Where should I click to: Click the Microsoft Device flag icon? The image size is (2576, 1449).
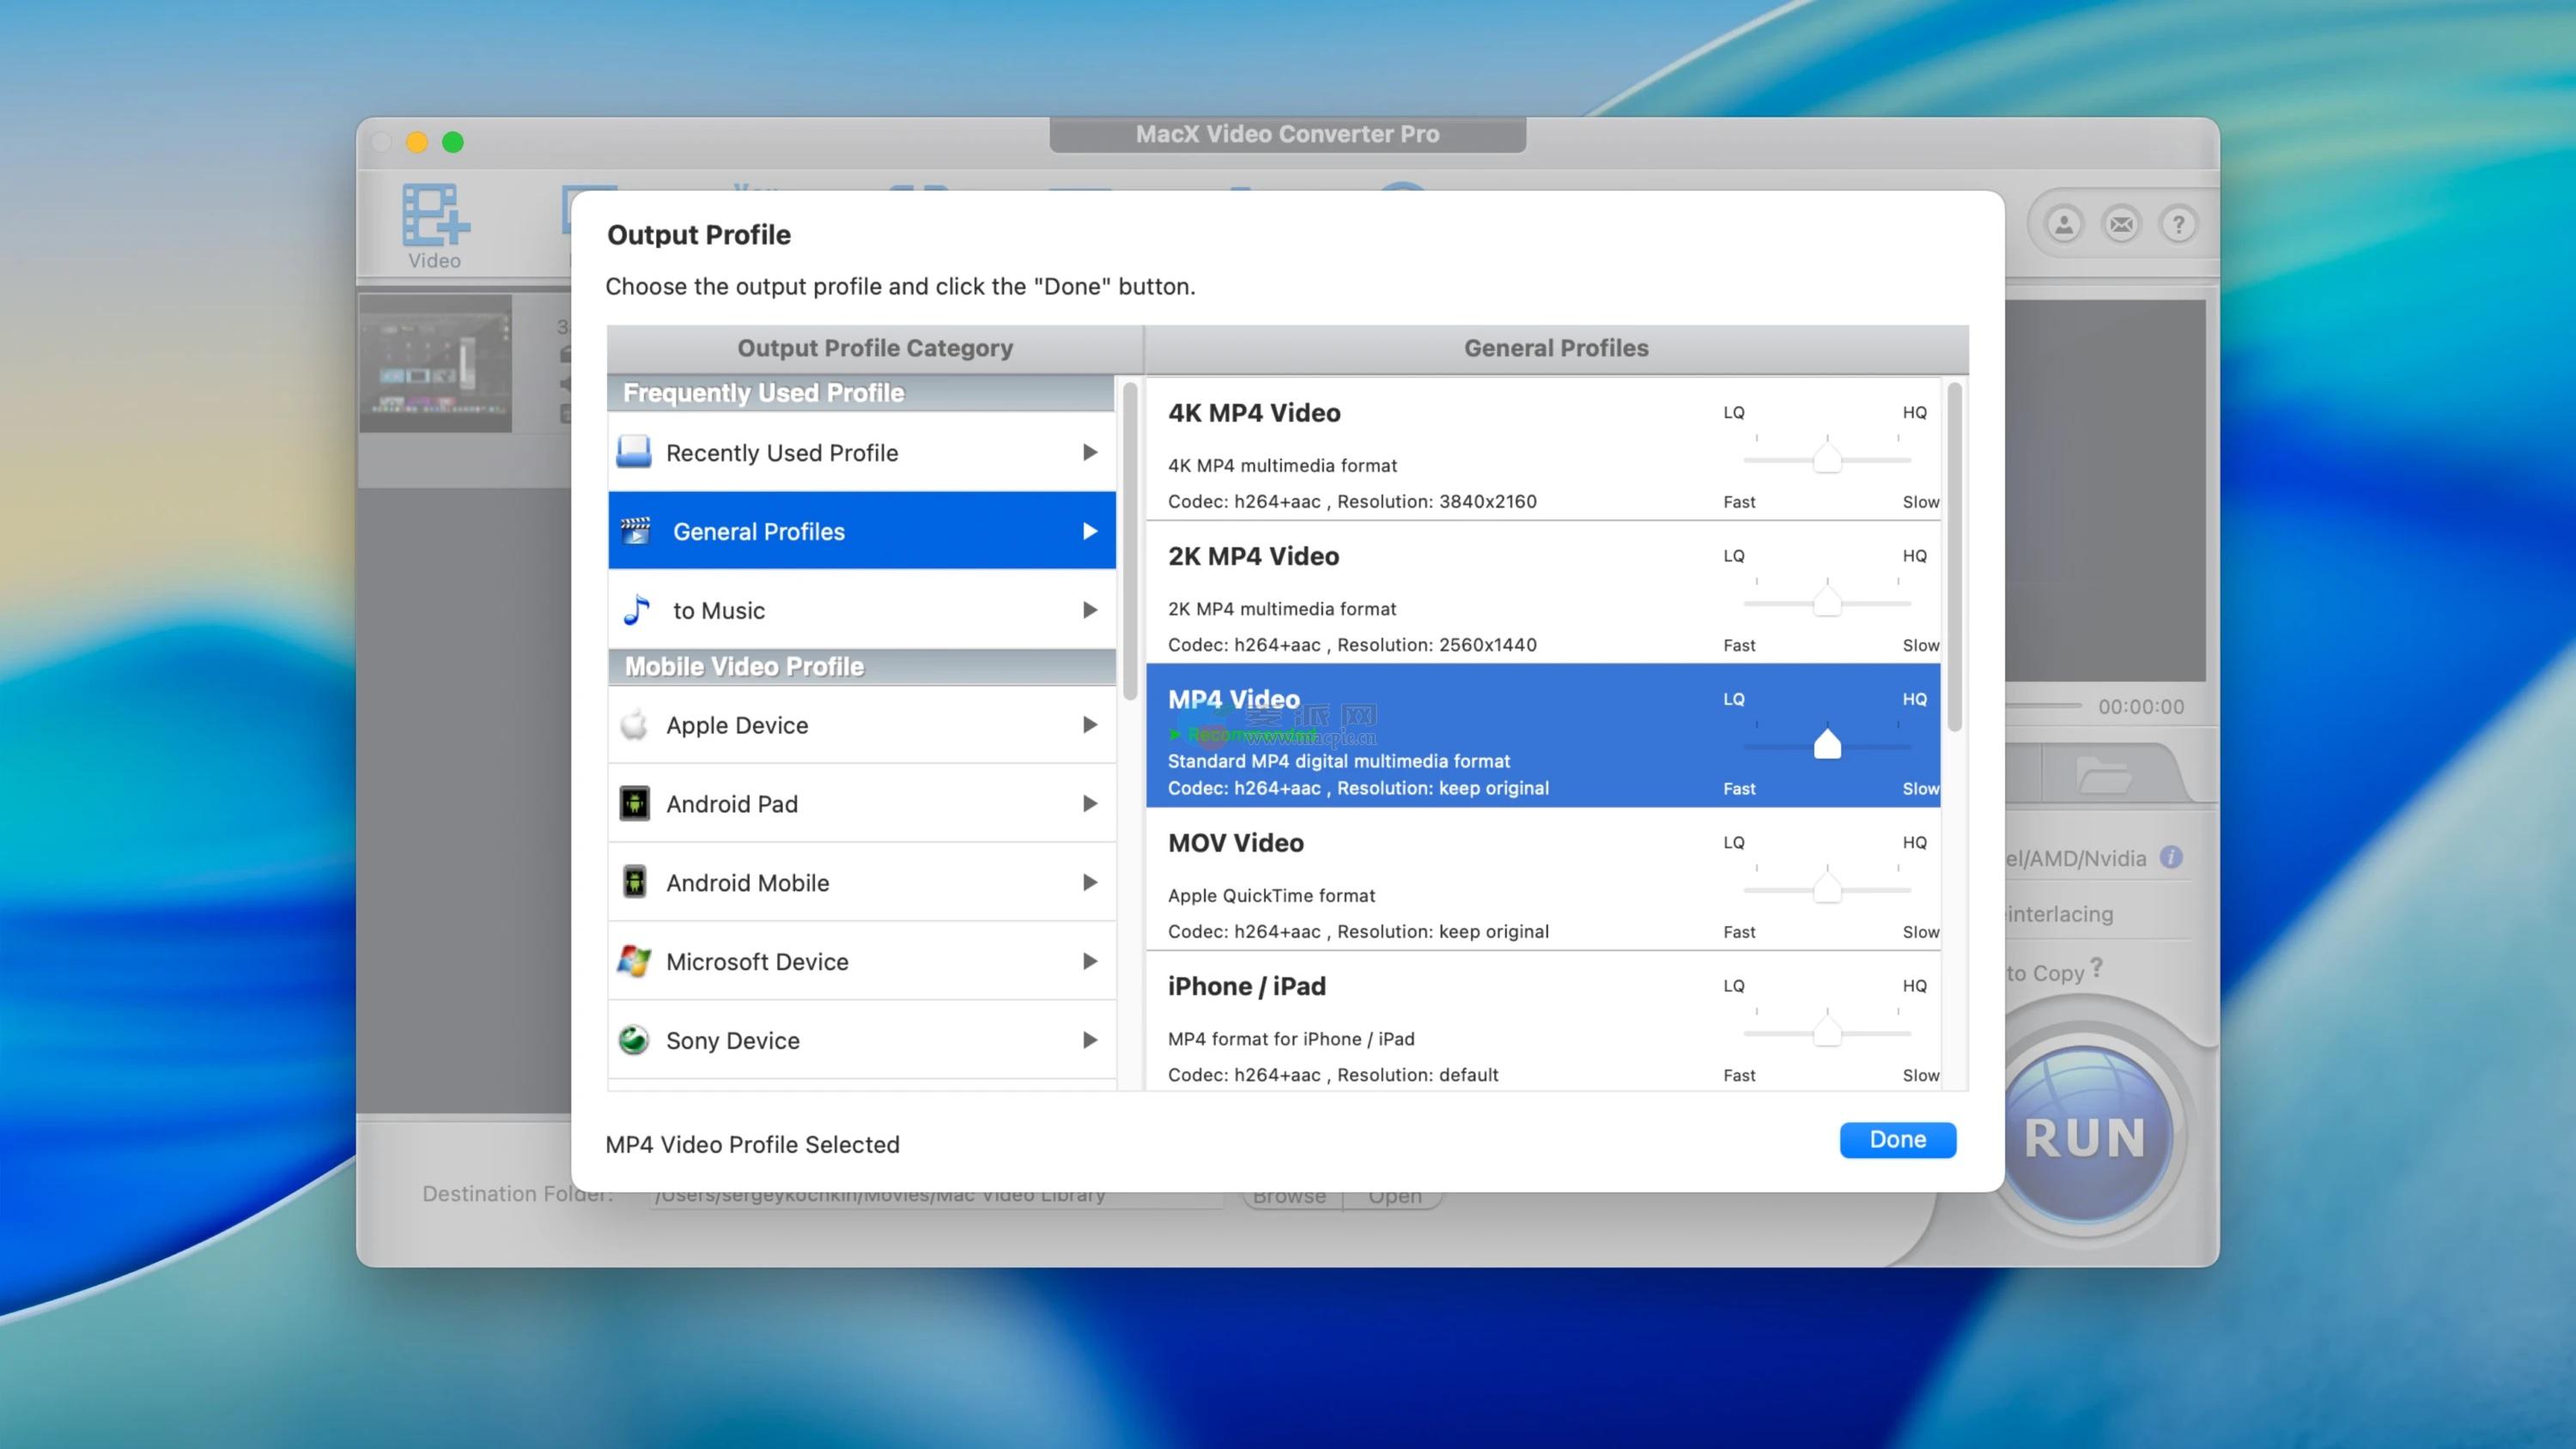pos(634,961)
